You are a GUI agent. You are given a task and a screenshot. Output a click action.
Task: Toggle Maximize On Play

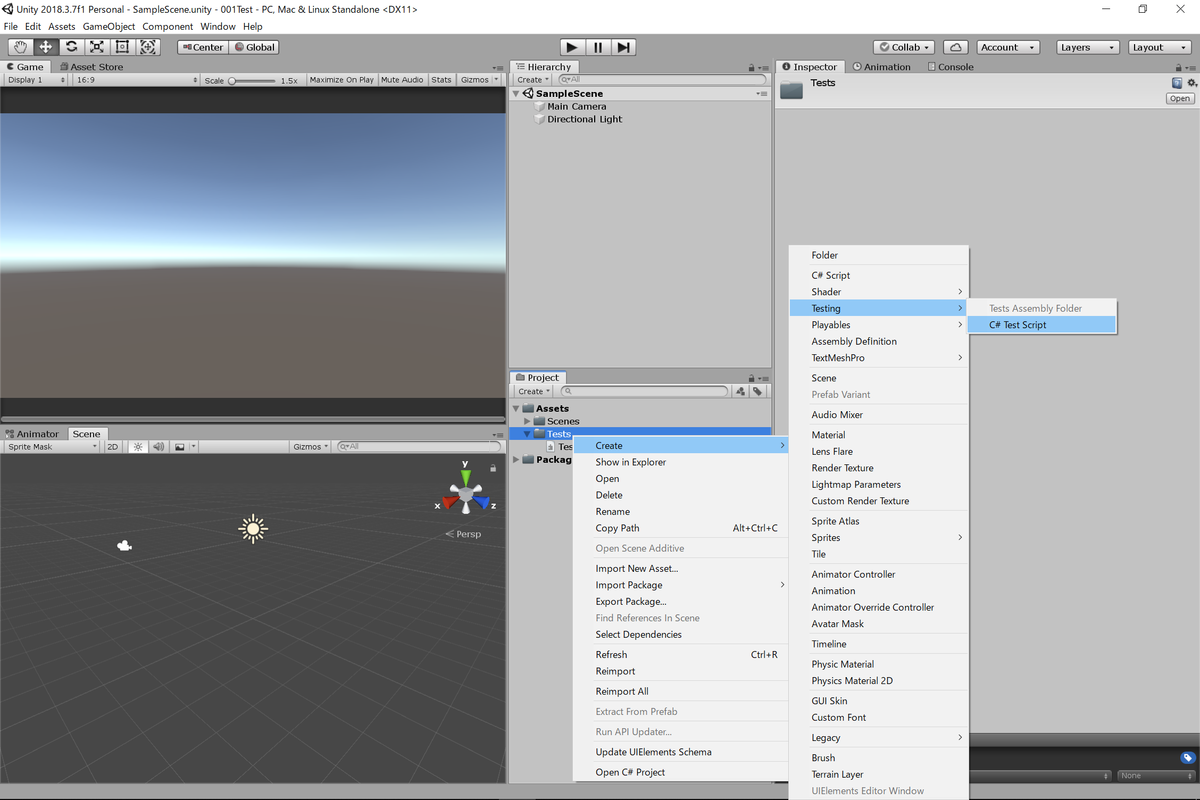(x=342, y=80)
